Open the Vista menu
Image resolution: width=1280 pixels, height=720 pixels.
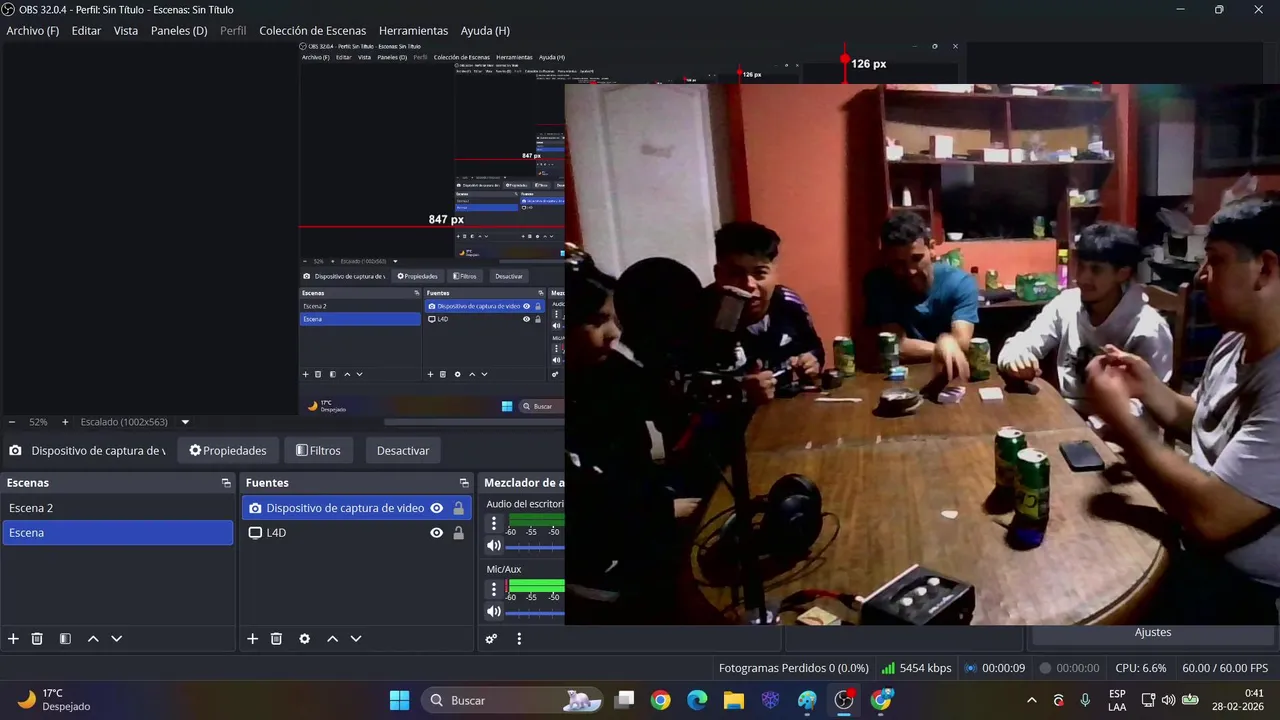(126, 31)
